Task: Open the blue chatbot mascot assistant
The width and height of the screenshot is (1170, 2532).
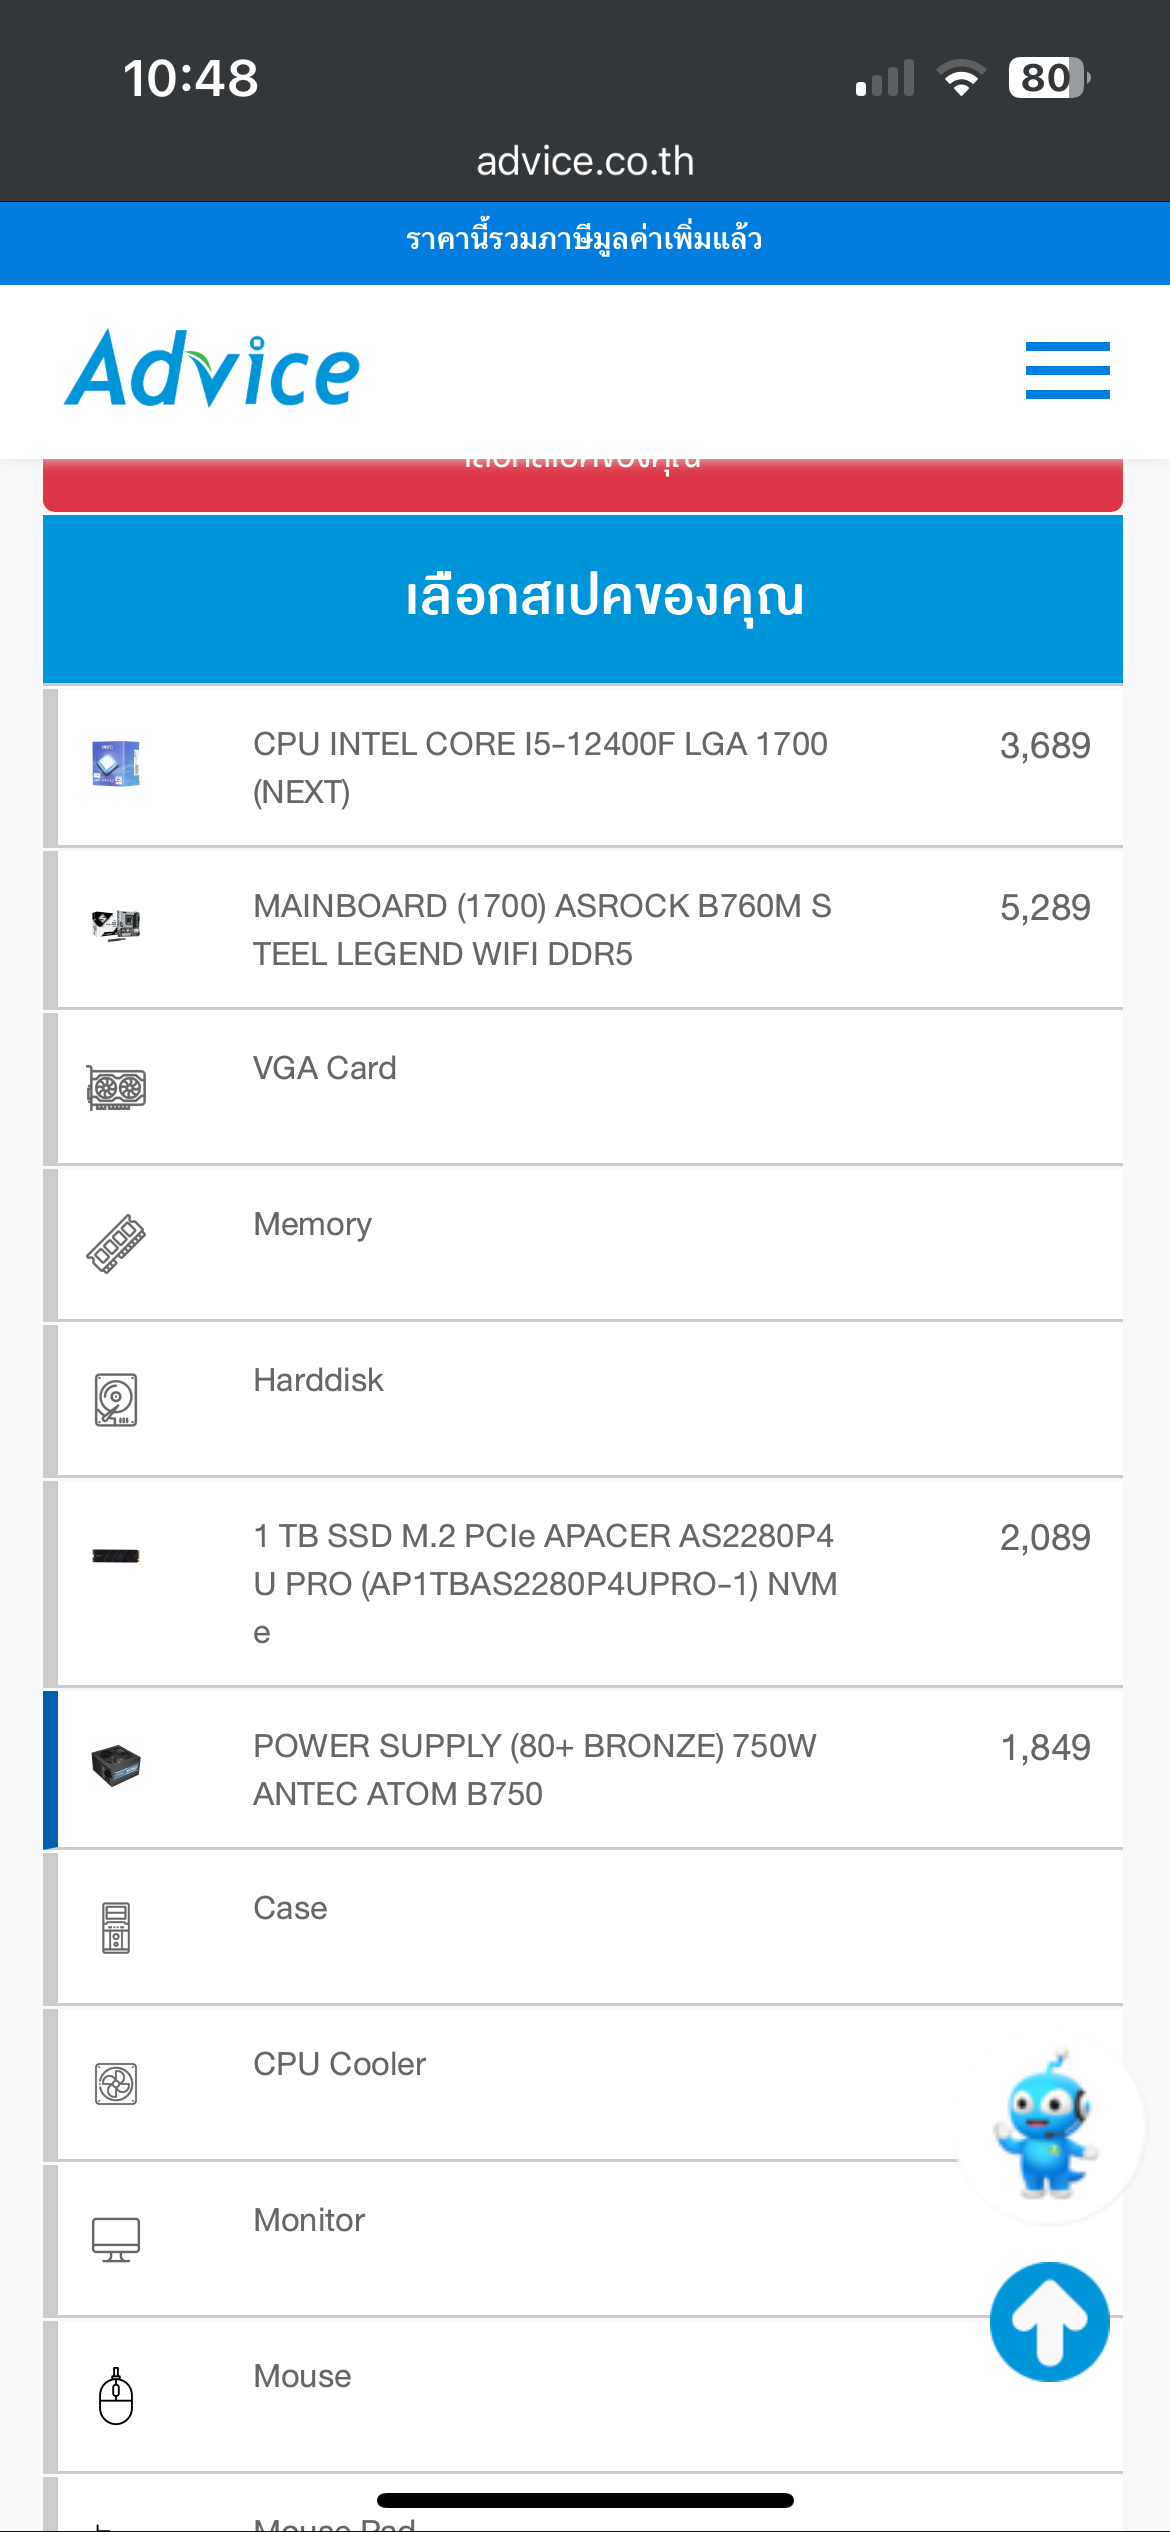Action: tap(1049, 2128)
